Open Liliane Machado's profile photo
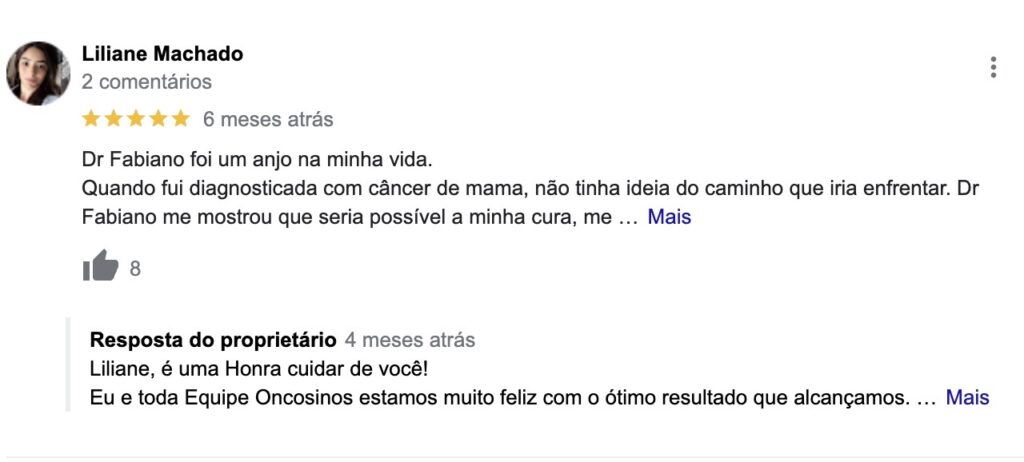The width and height of the screenshot is (1024, 462). click(x=38, y=73)
